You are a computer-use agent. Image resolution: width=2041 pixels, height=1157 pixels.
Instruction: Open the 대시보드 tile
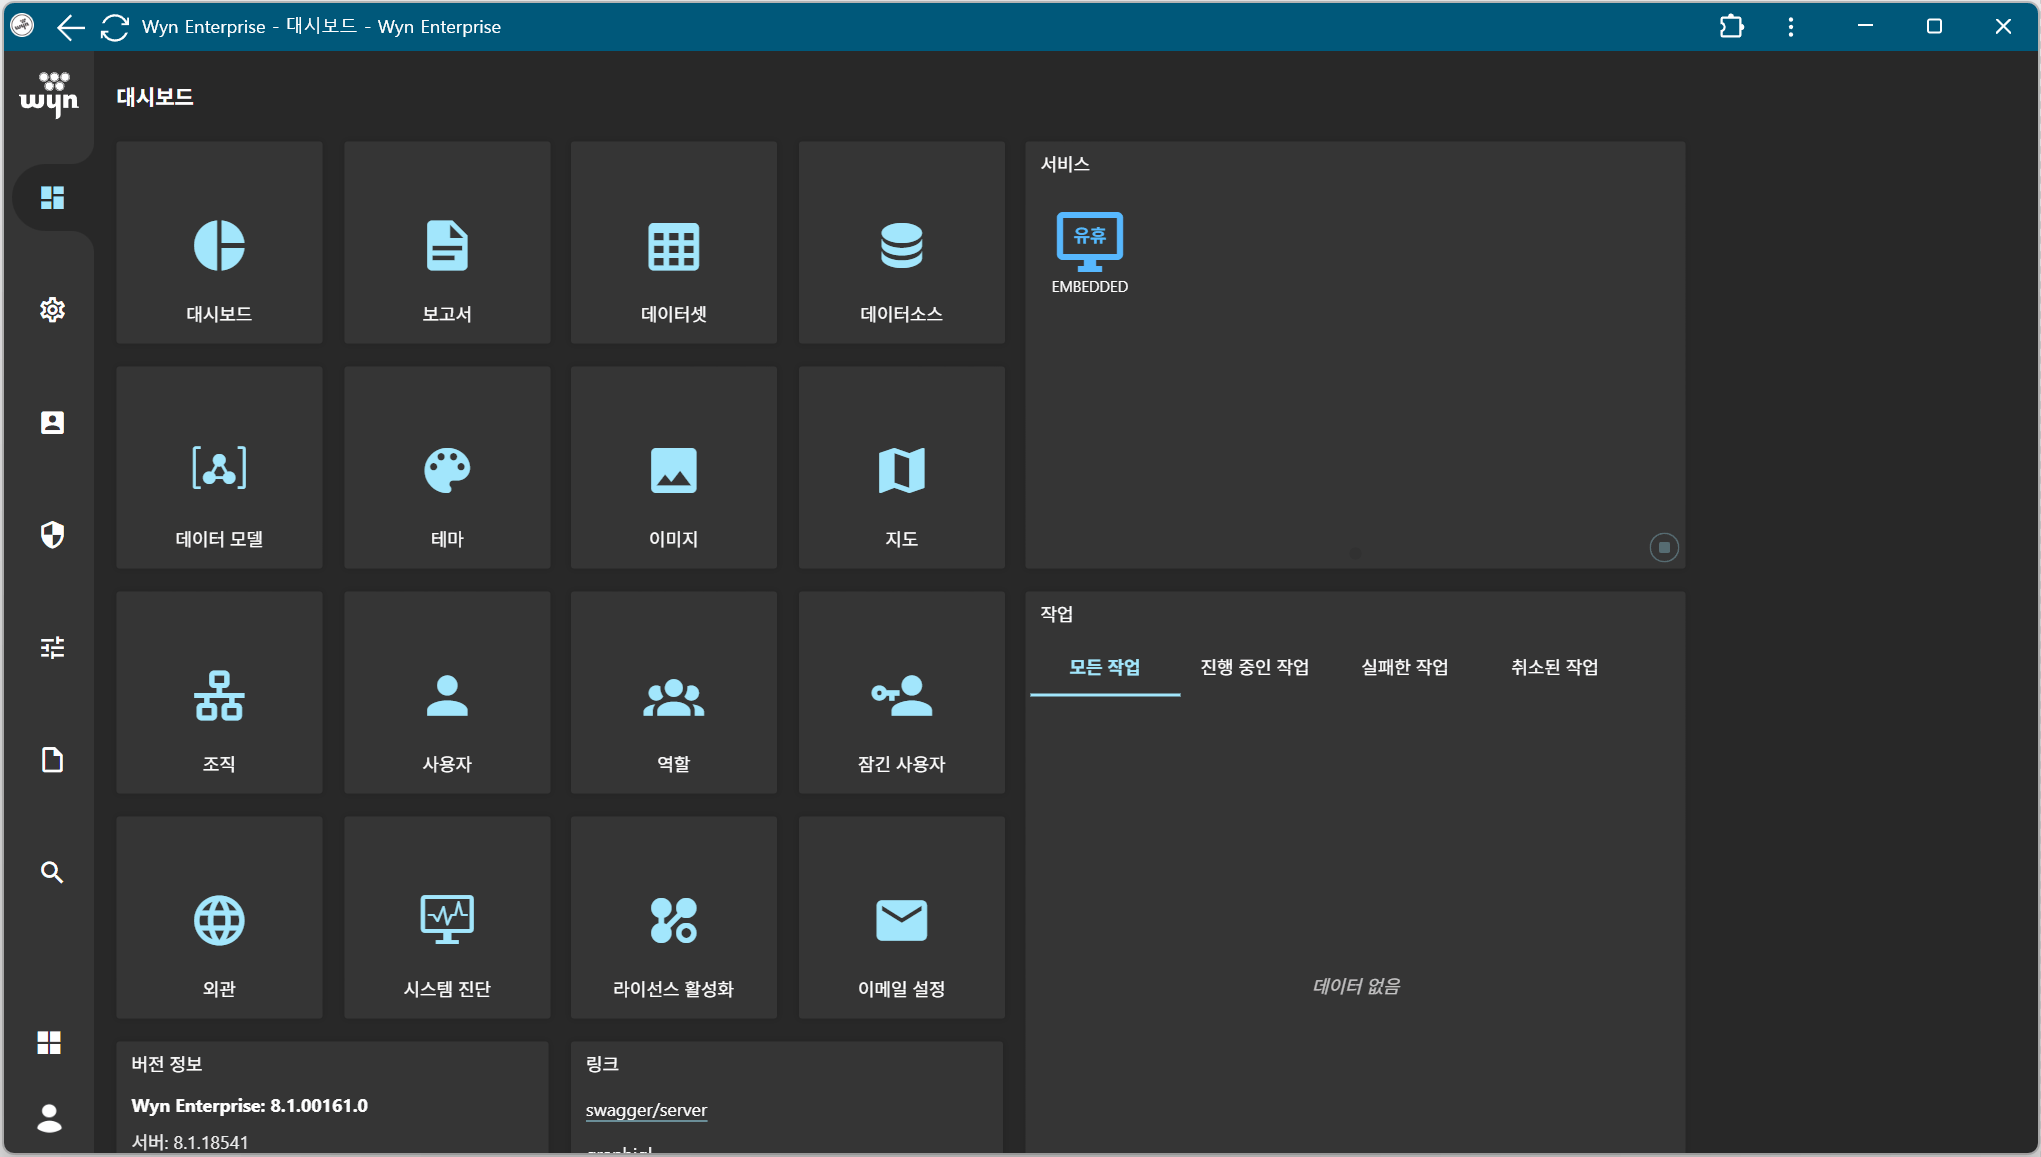[x=219, y=243]
